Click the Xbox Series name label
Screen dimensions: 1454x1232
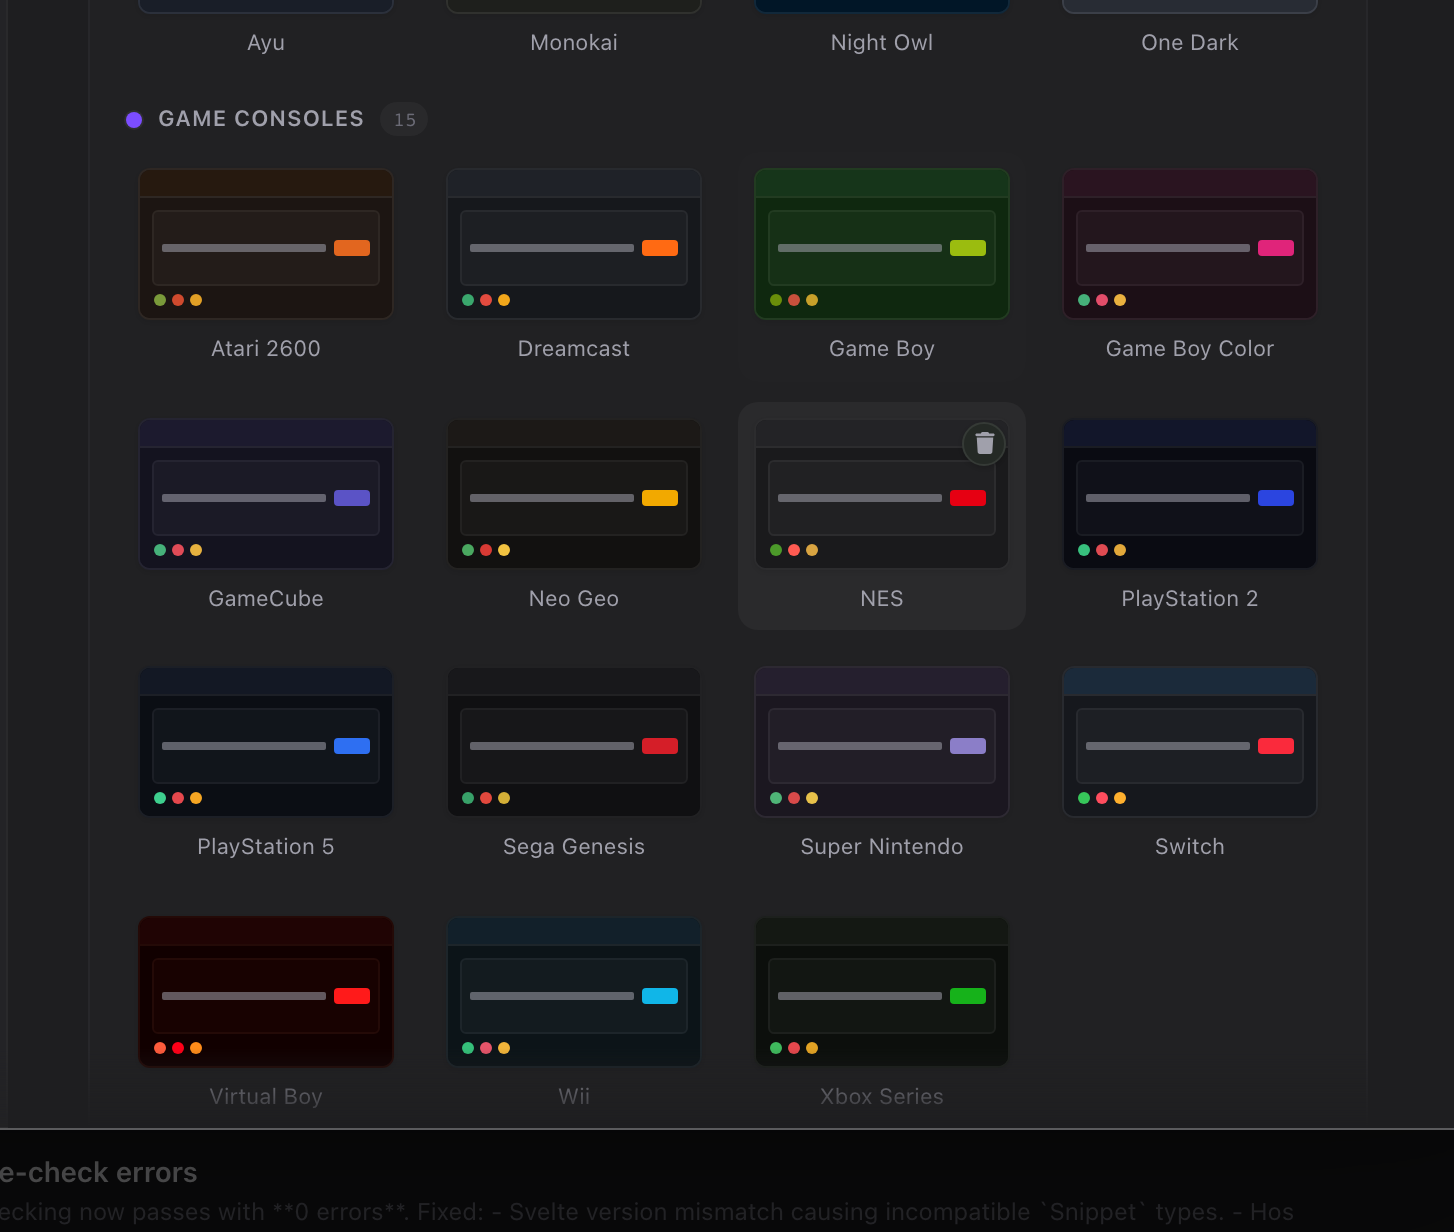pos(882,1096)
